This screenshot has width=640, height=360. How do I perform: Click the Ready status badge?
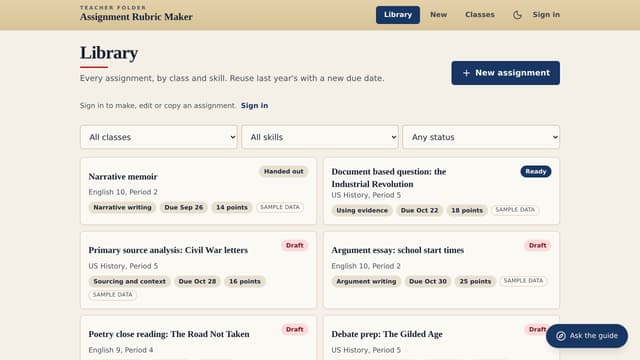point(536,171)
